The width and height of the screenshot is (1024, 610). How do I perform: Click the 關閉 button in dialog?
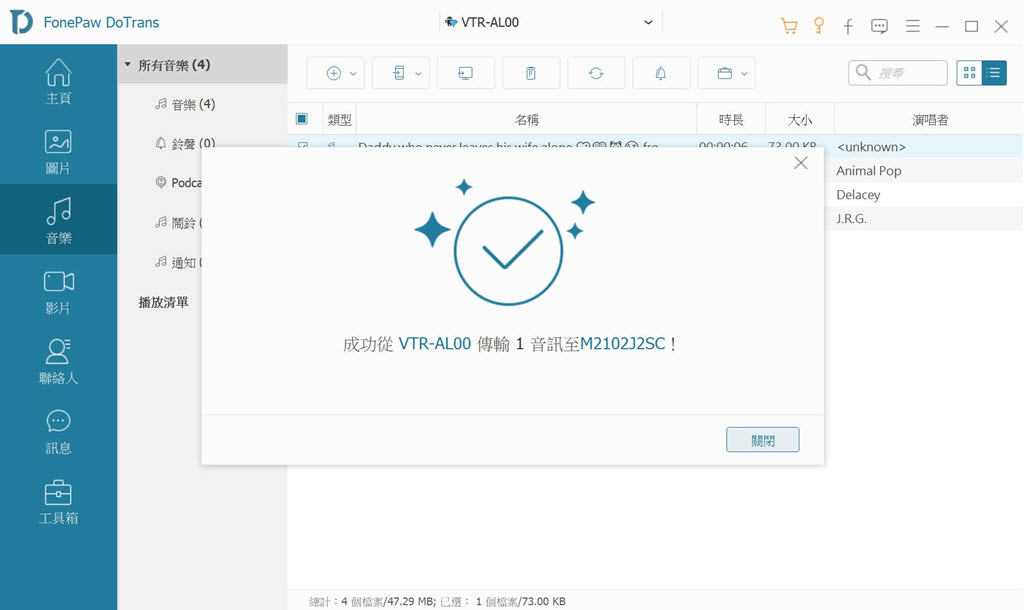coord(762,440)
